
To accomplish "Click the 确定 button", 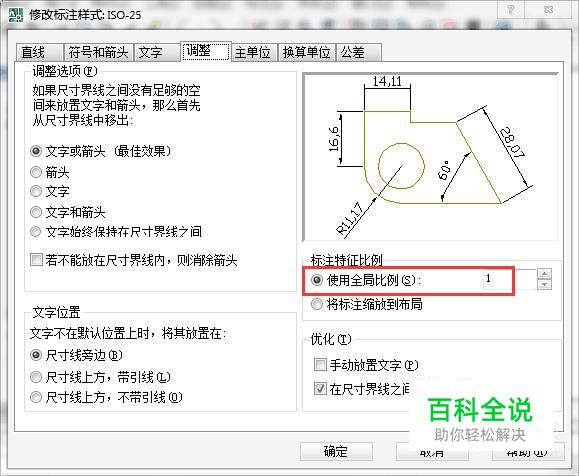I will (336, 451).
